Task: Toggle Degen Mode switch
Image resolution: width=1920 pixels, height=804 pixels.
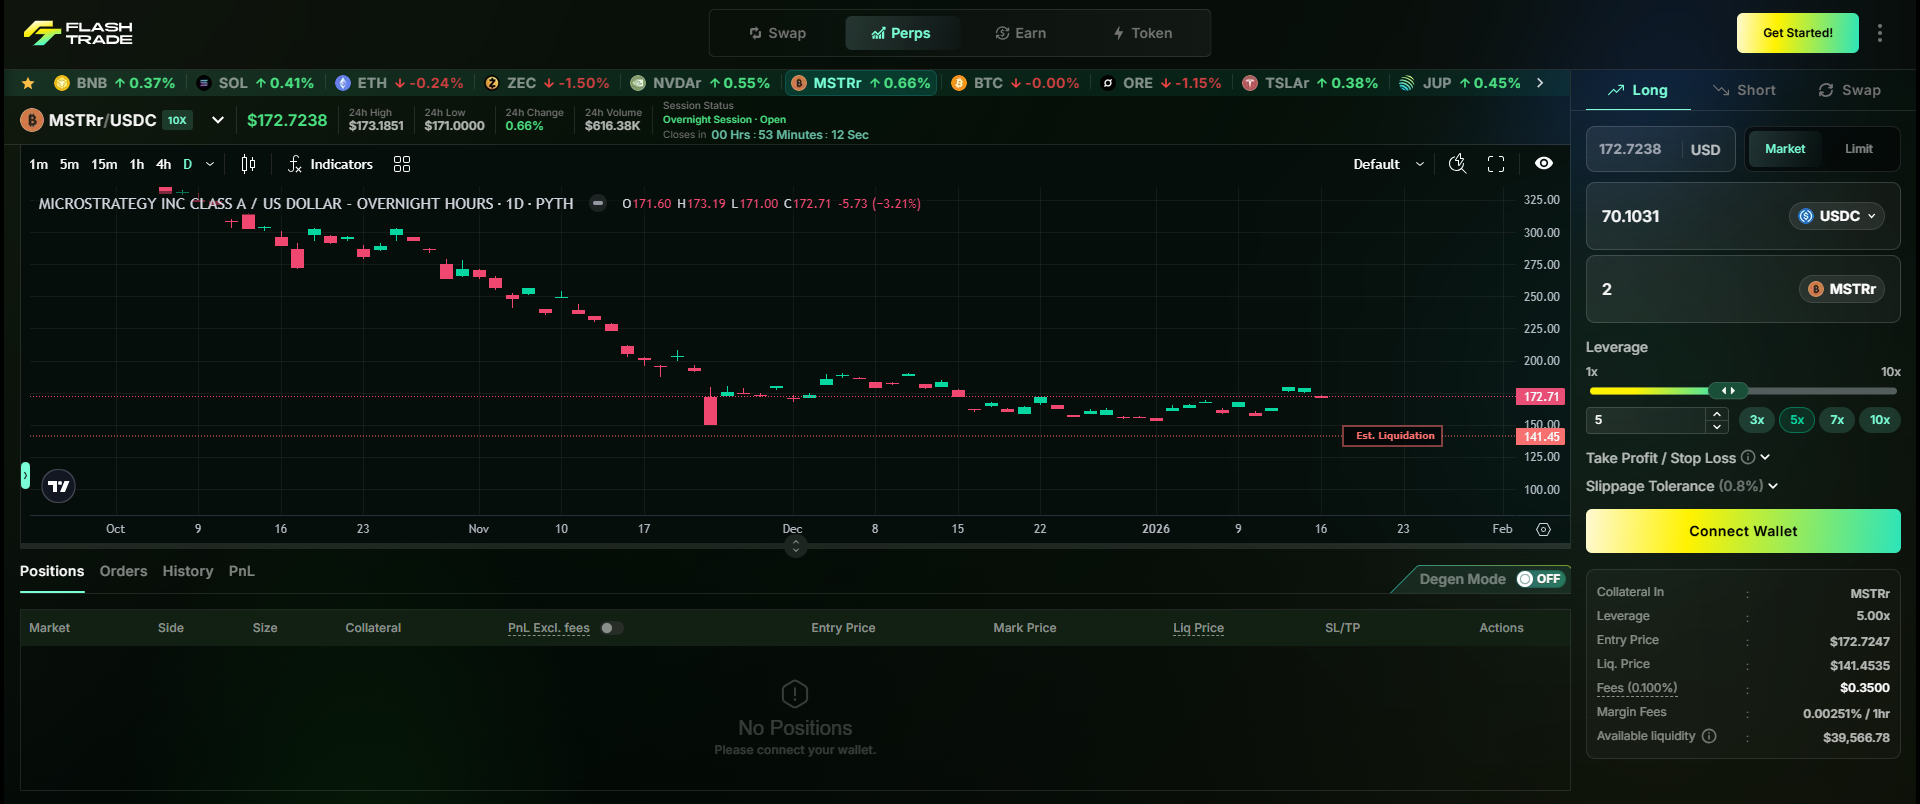Action: 1538,579
